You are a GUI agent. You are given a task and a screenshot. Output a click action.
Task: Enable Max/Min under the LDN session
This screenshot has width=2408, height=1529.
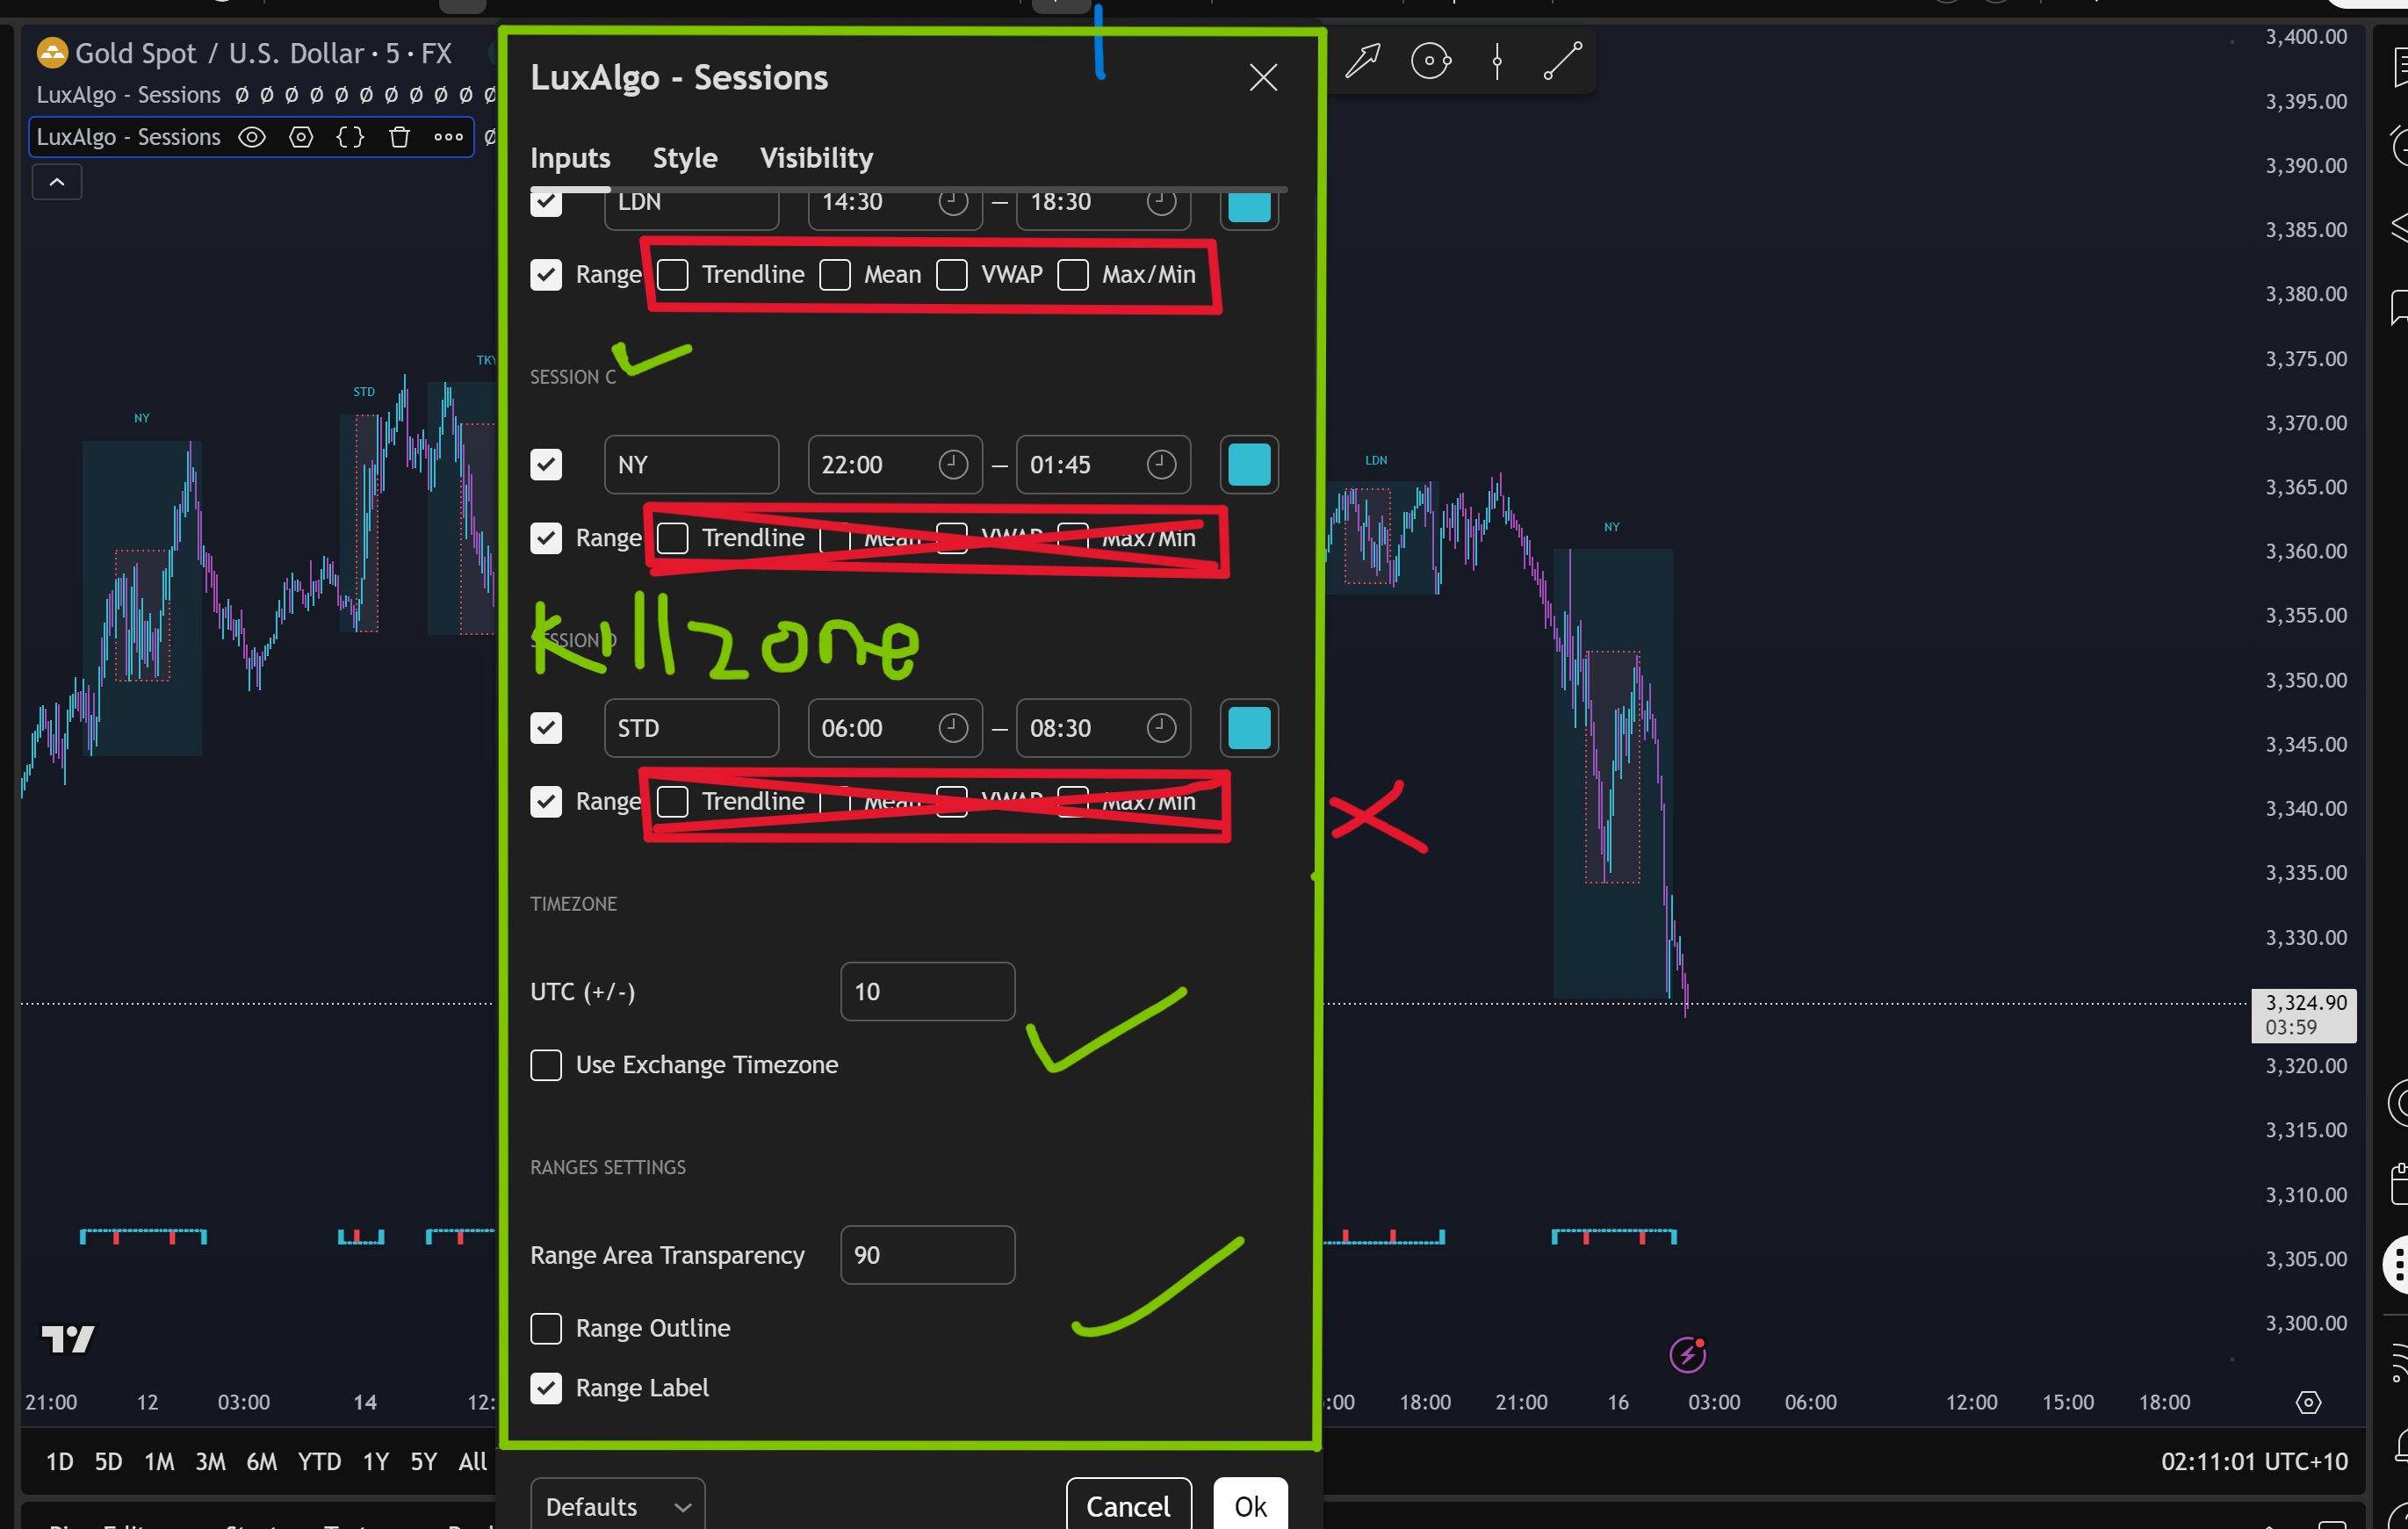coord(1073,274)
